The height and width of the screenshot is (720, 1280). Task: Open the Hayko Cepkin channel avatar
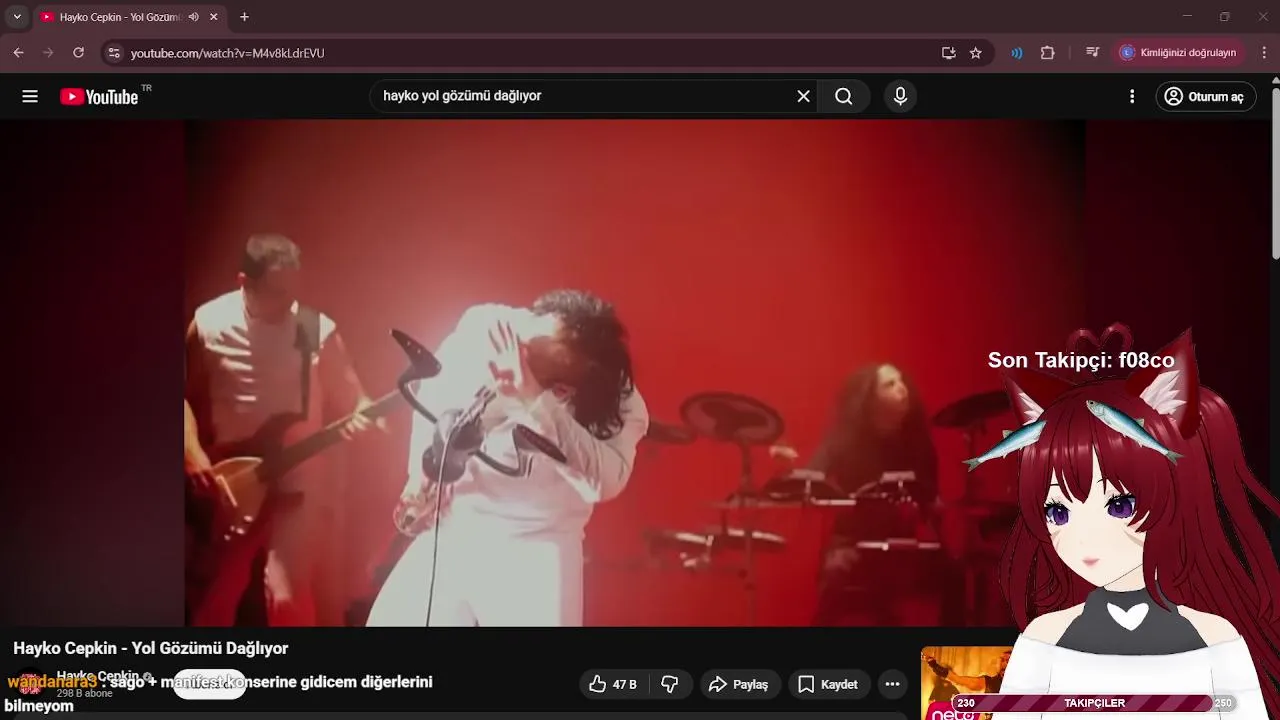(x=30, y=684)
